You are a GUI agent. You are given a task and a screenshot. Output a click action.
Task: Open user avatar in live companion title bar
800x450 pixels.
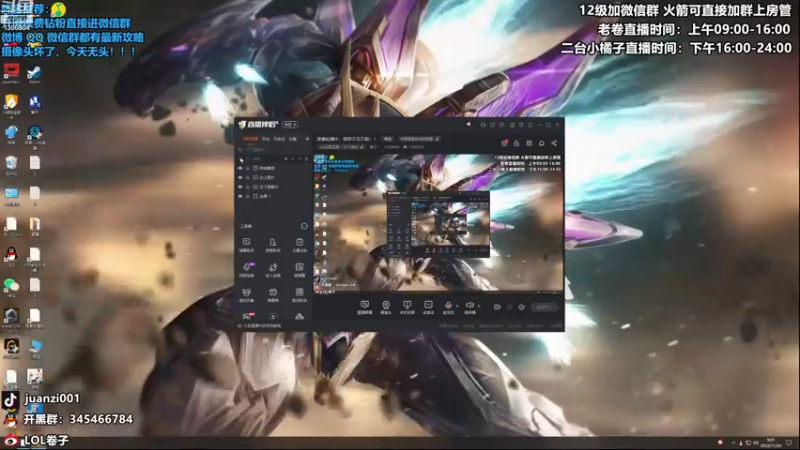point(469,124)
